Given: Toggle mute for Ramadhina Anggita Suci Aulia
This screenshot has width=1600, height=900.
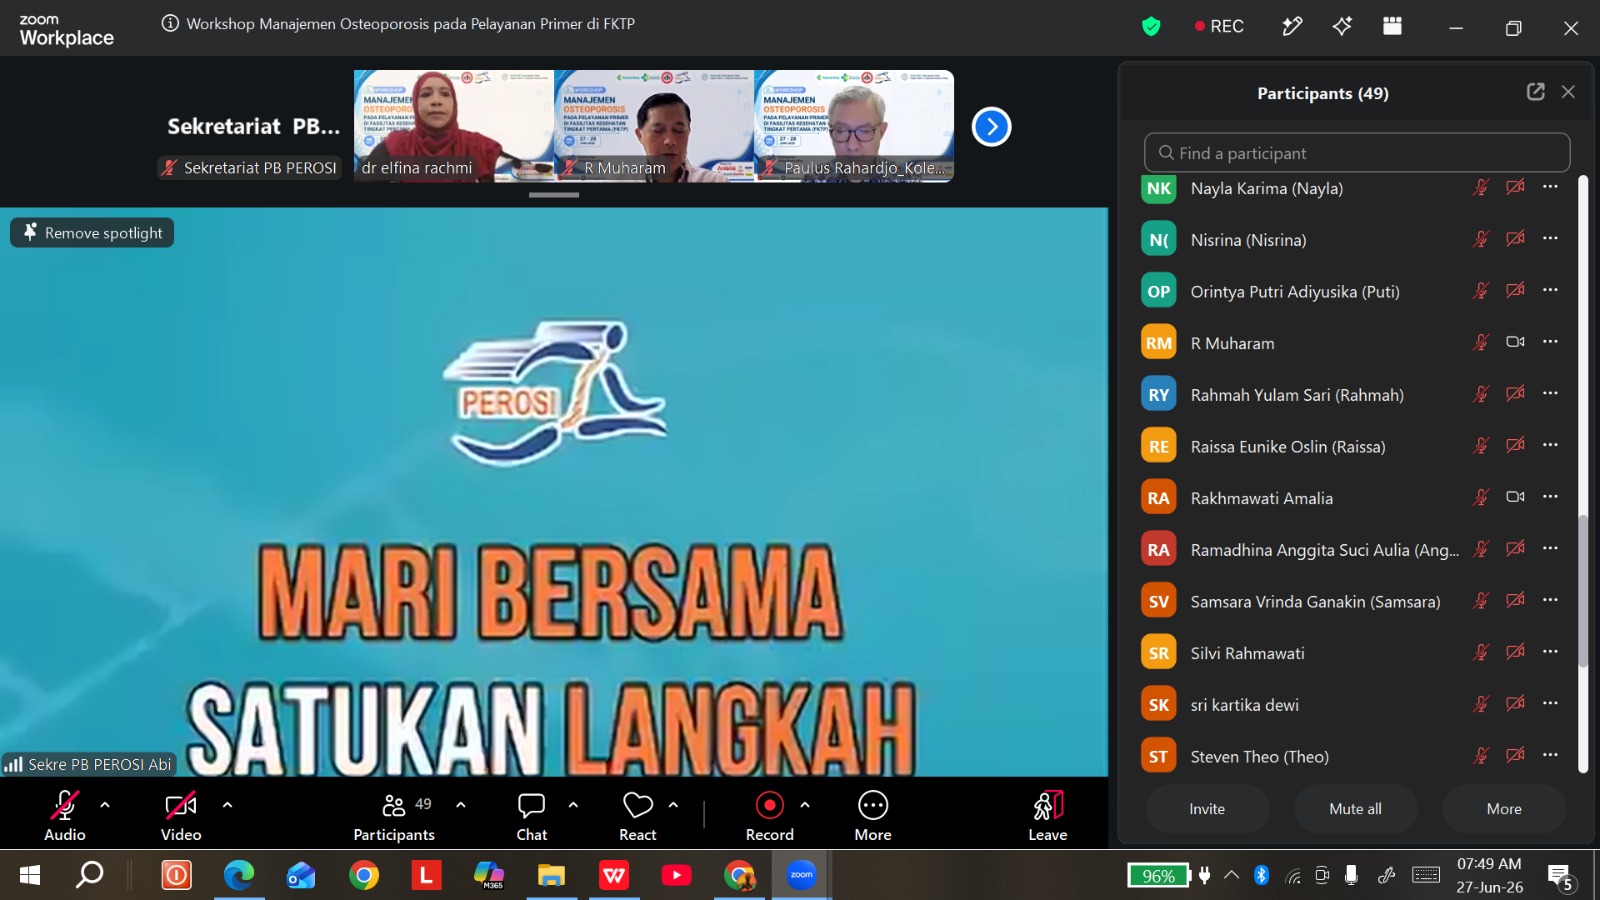Looking at the screenshot, I should click(1481, 549).
